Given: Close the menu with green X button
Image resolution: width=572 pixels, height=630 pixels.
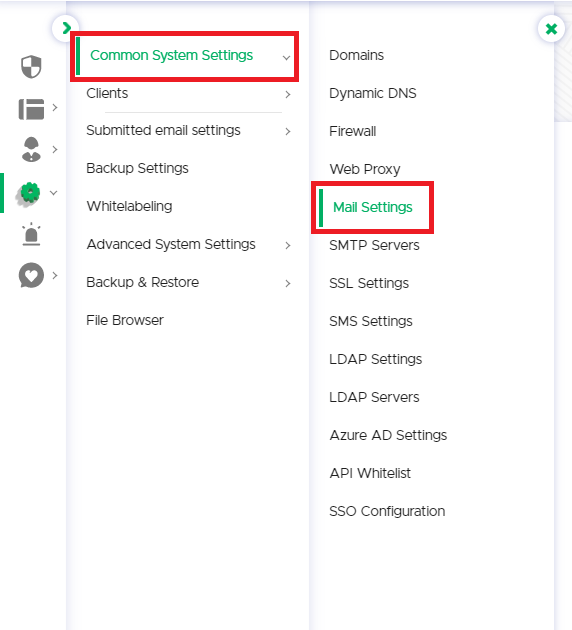Looking at the screenshot, I should 551,29.
